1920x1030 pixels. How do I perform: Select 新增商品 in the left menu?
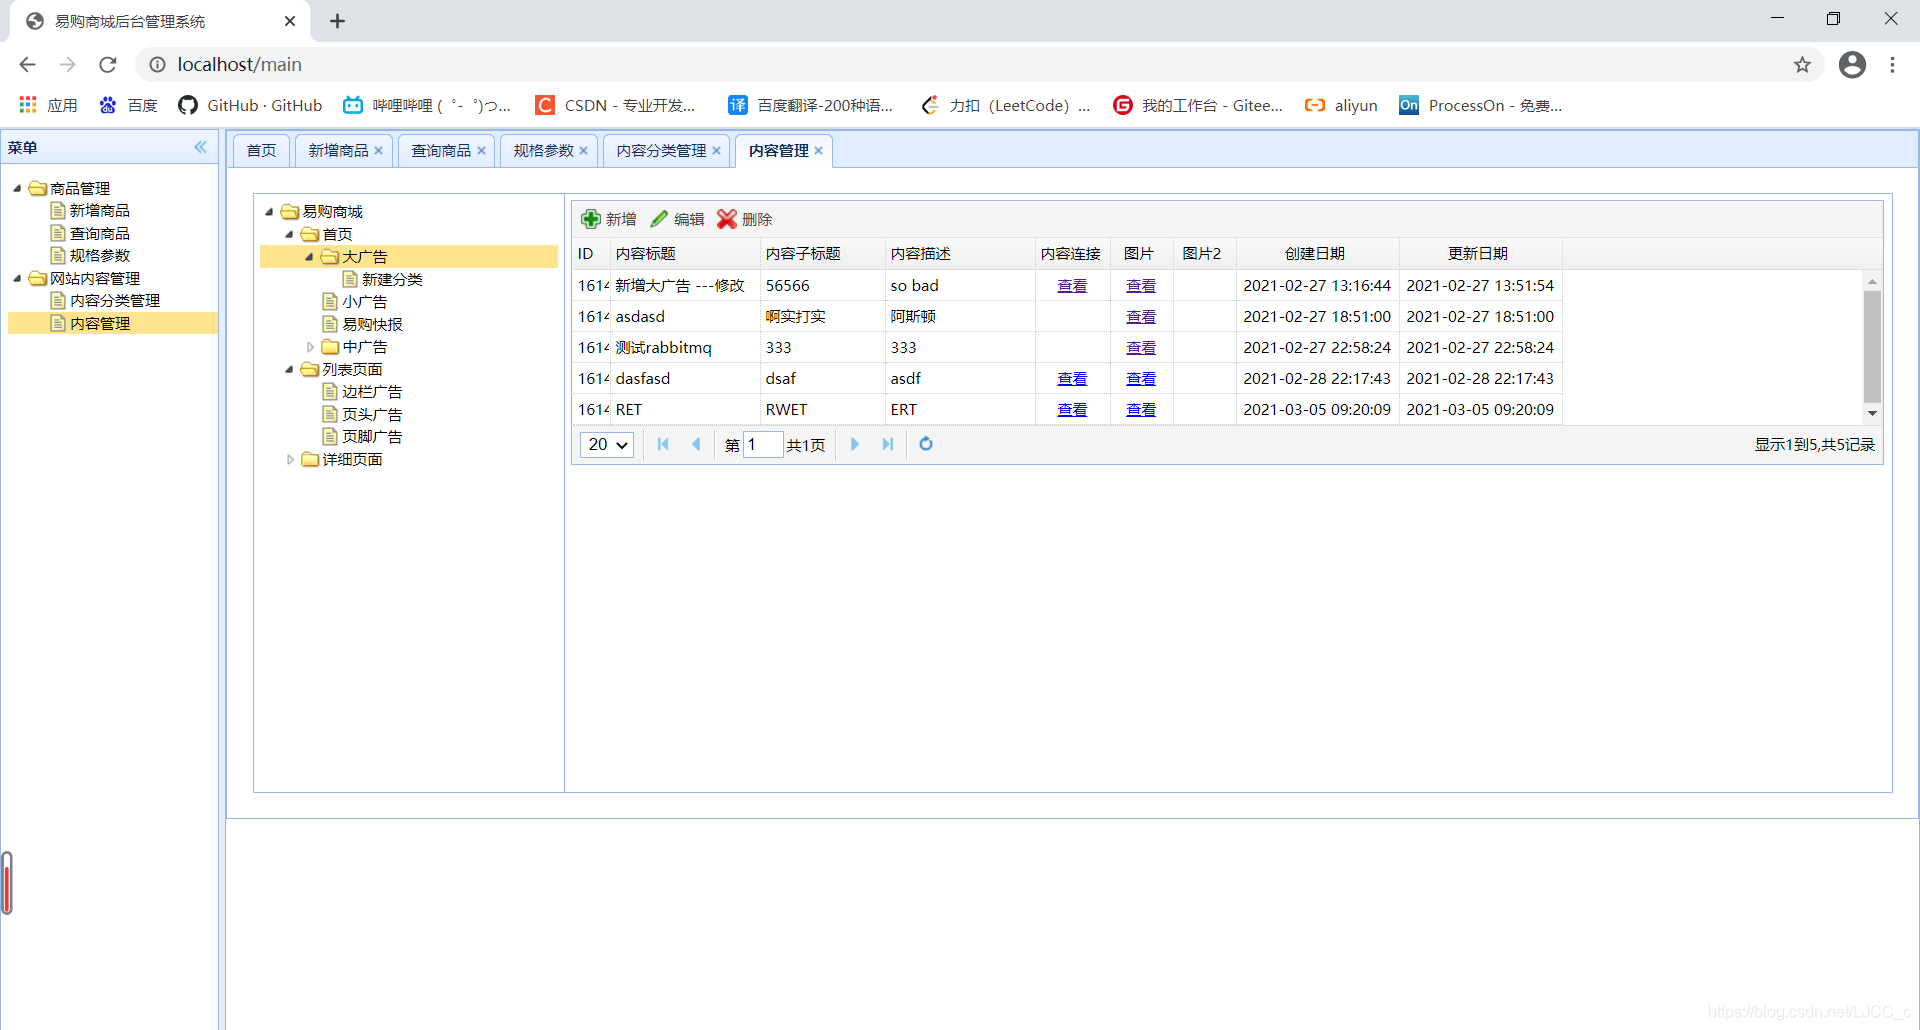coord(99,210)
